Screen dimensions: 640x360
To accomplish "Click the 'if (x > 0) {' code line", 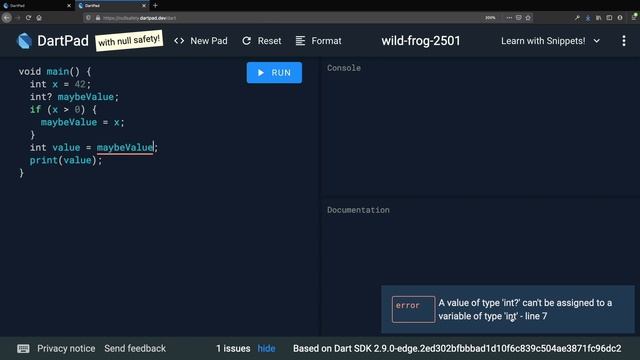I will 63,109.
